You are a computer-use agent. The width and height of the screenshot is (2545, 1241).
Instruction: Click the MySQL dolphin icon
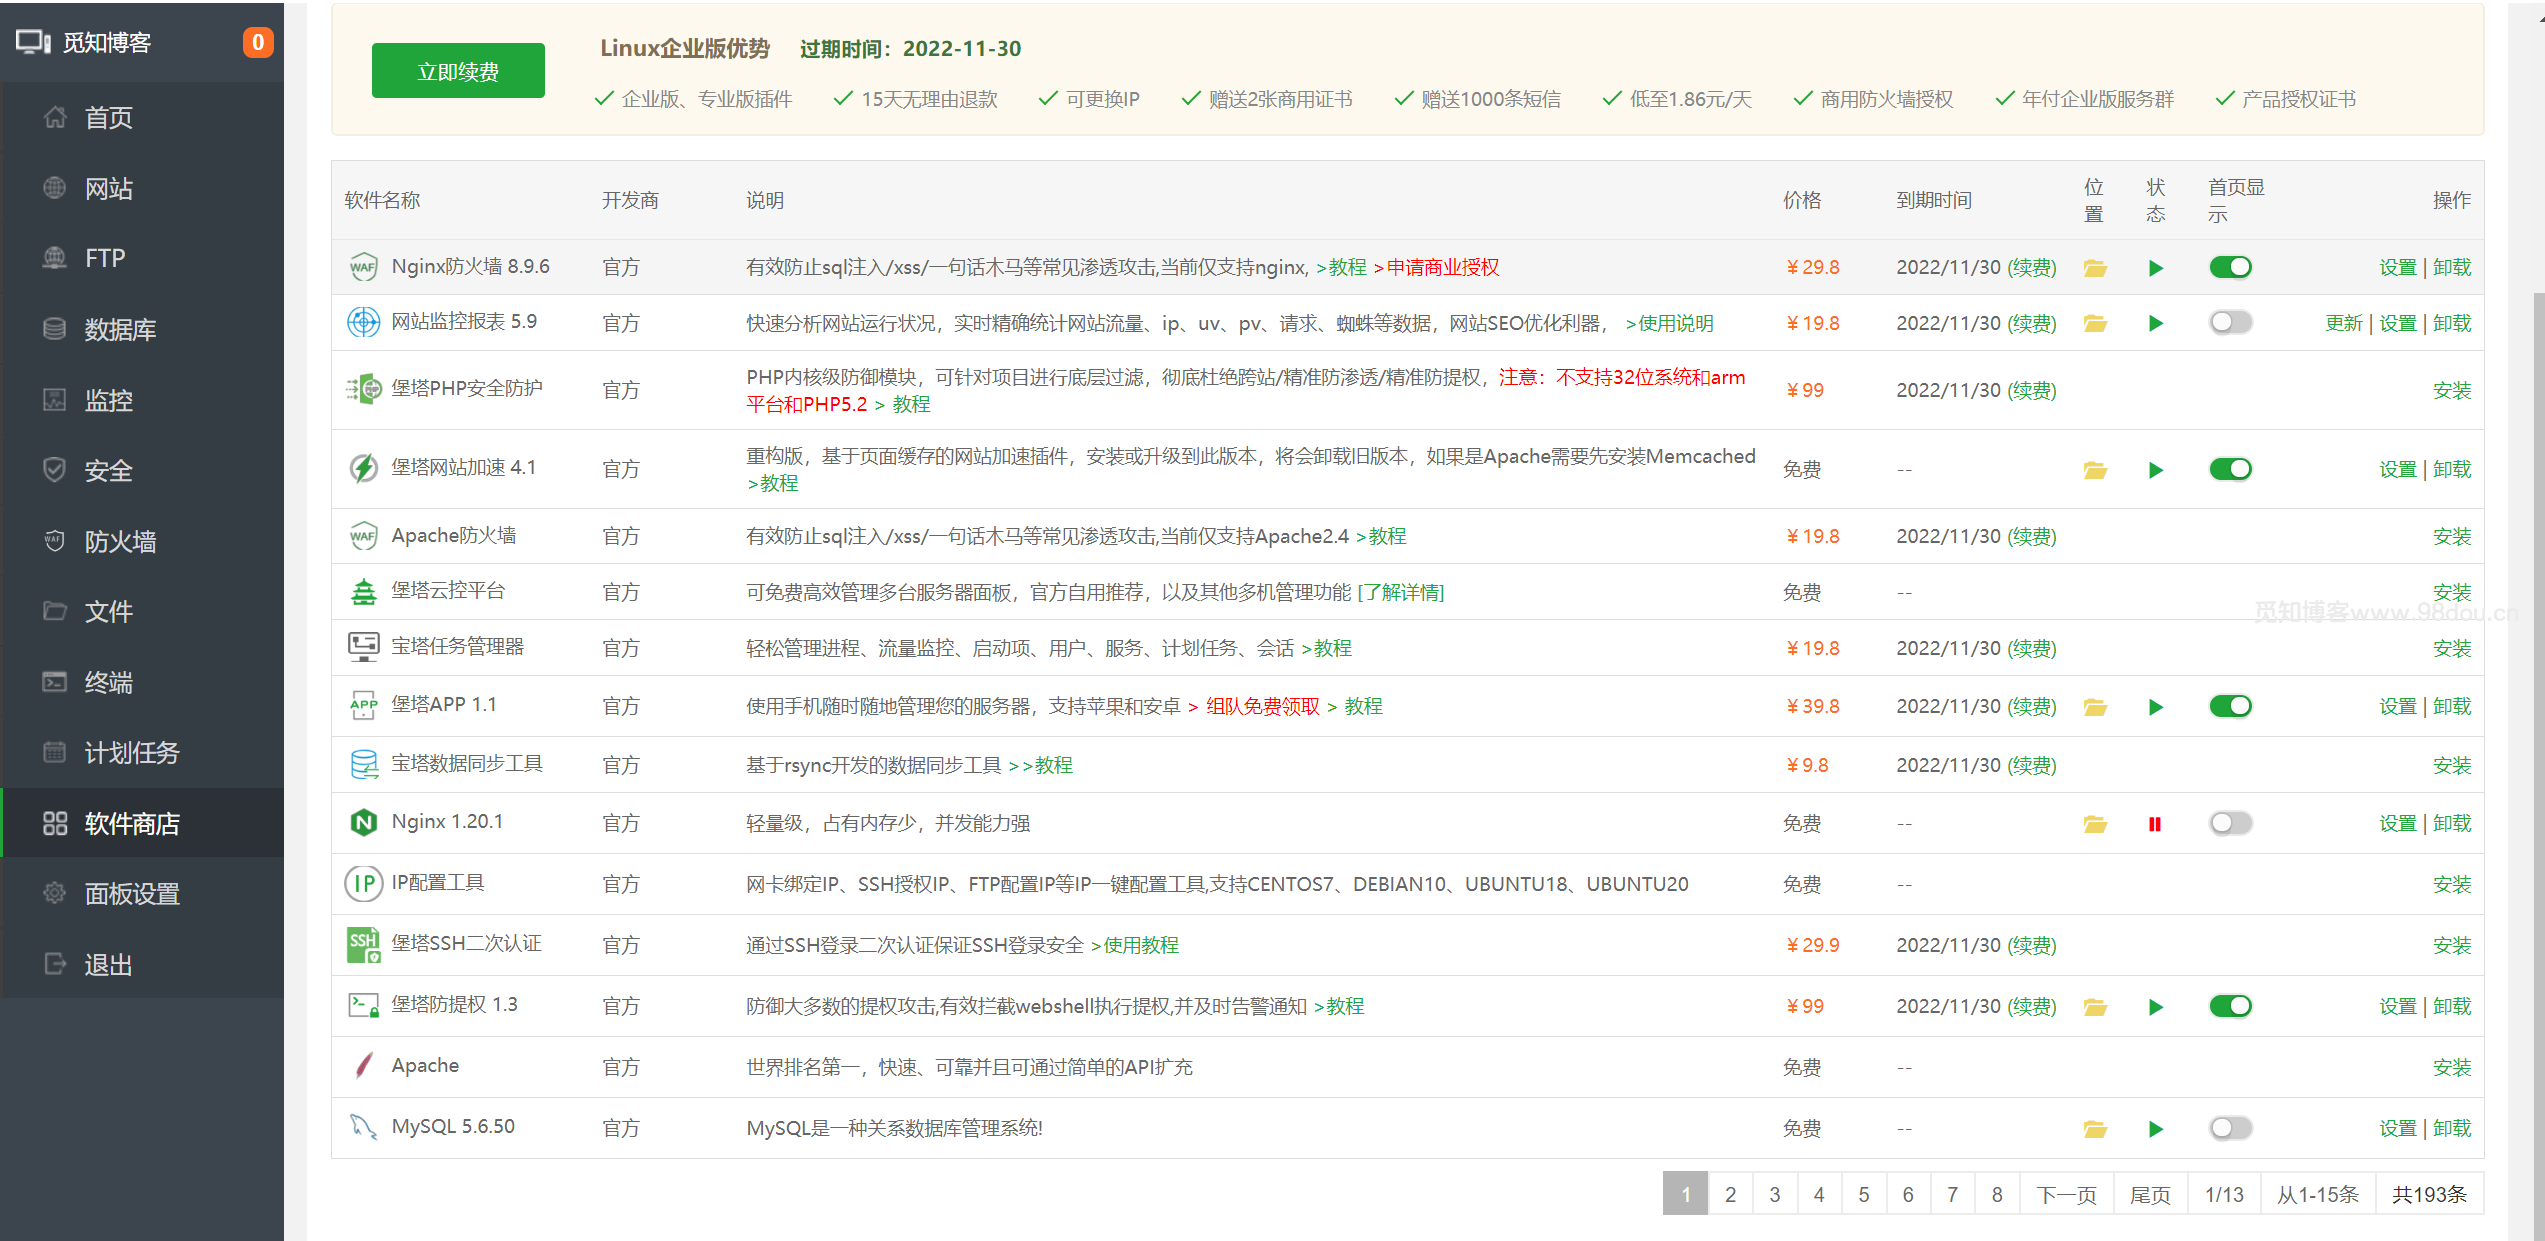pos(363,1127)
